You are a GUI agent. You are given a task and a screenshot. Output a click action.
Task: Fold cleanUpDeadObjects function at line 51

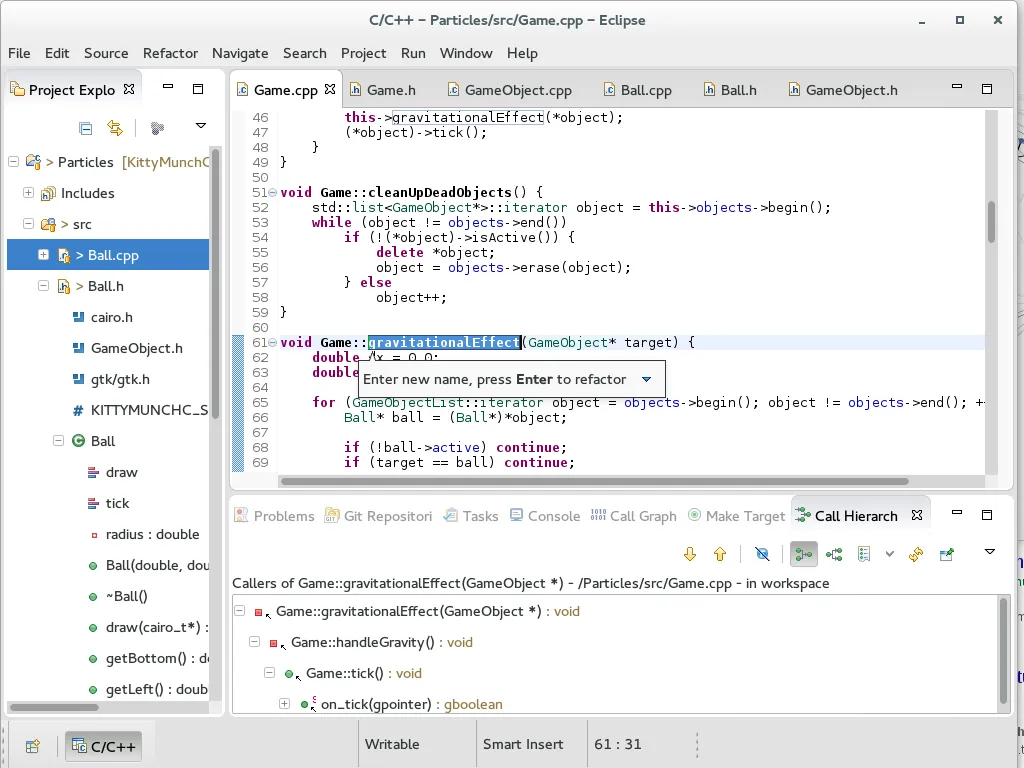pyautogui.click(x=273, y=193)
